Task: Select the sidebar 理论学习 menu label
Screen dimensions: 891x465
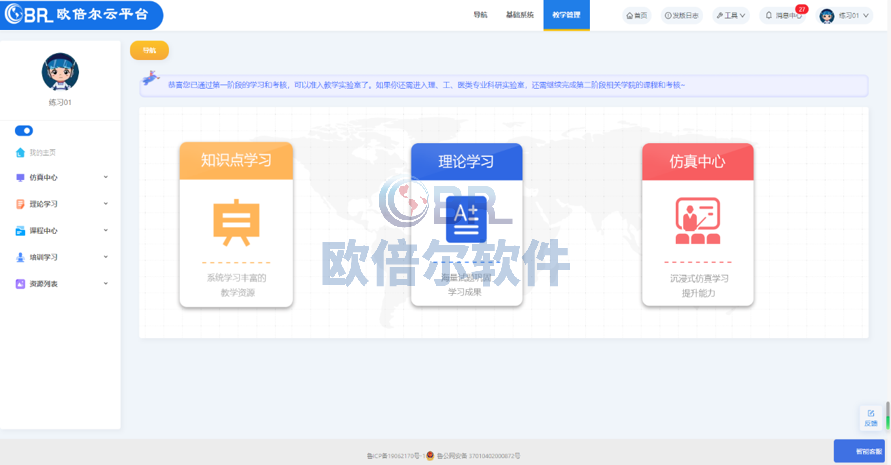Action: (x=44, y=204)
